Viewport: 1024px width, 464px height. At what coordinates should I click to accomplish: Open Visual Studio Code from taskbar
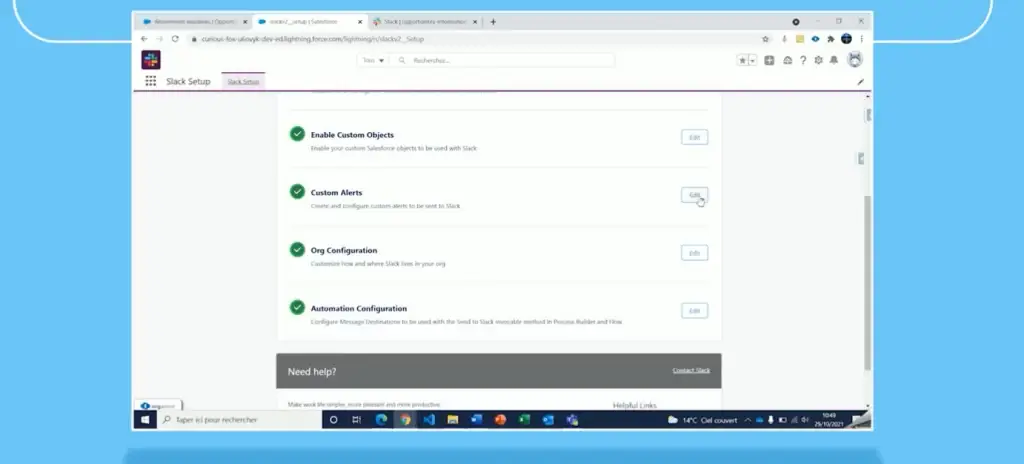(x=428, y=420)
